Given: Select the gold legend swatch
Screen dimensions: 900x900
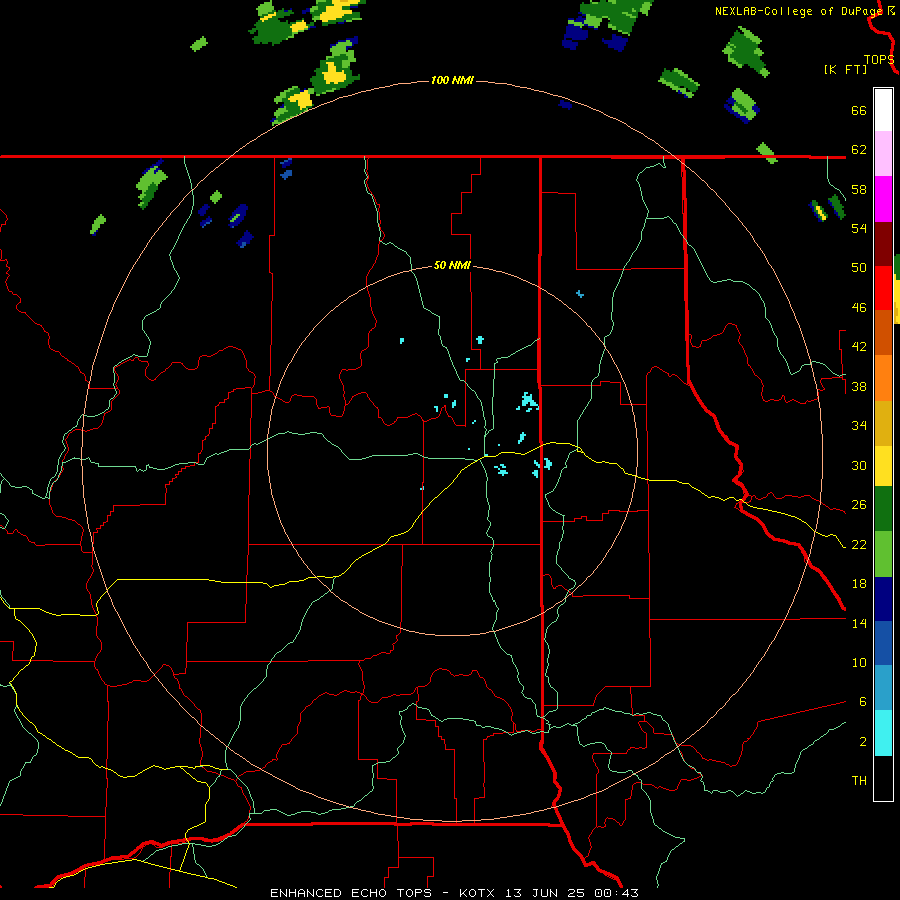Looking at the screenshot, I should click(x=883, y=423).
